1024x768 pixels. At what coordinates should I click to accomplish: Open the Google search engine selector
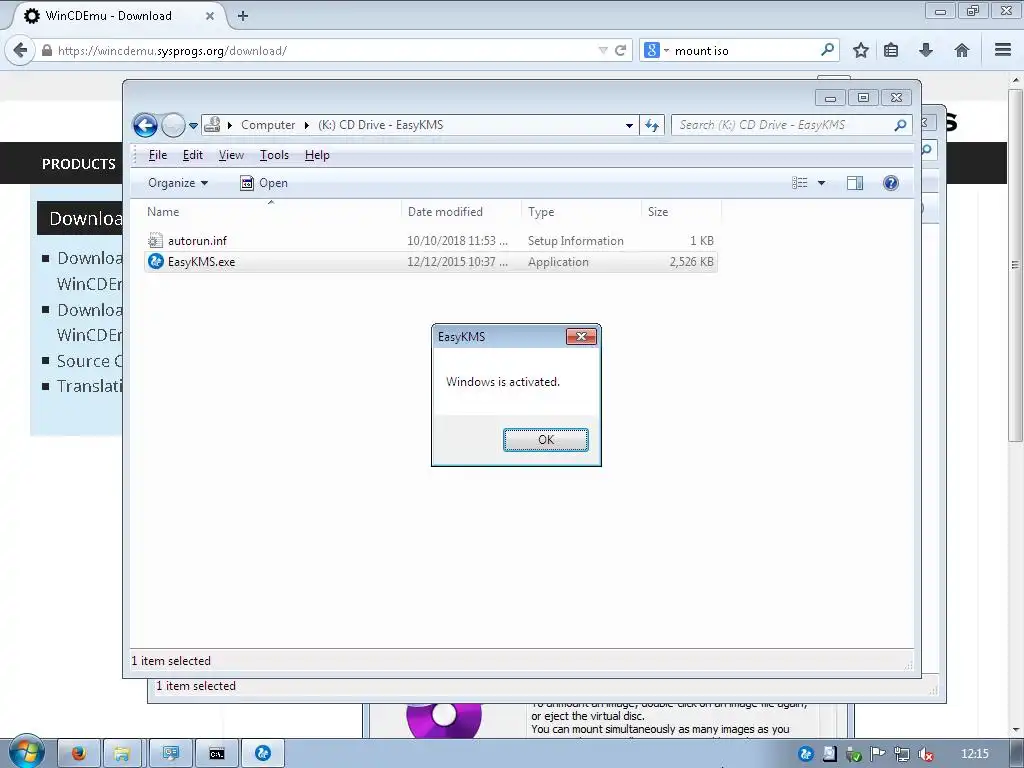click(656, 50)
